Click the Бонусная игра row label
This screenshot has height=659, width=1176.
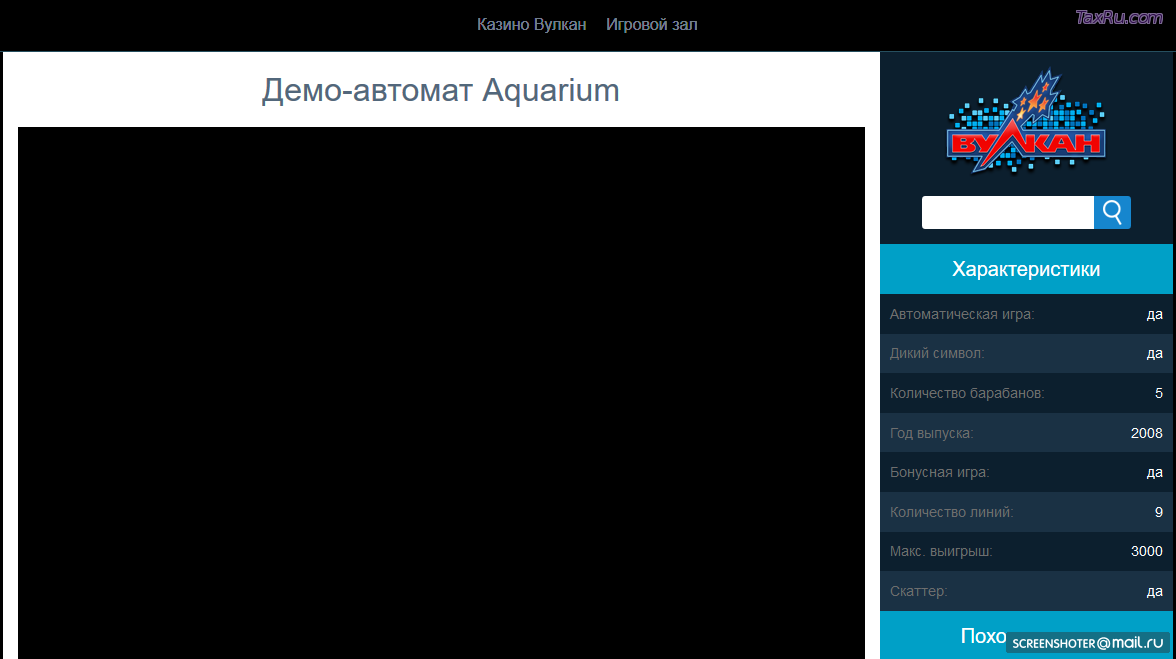coord(939,472)
